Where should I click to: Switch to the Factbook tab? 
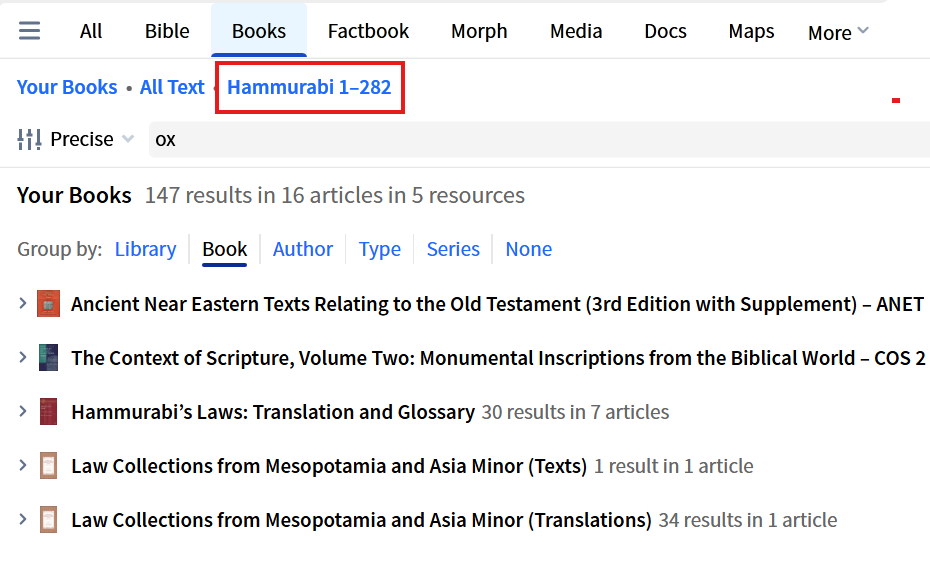coord(368,31)
